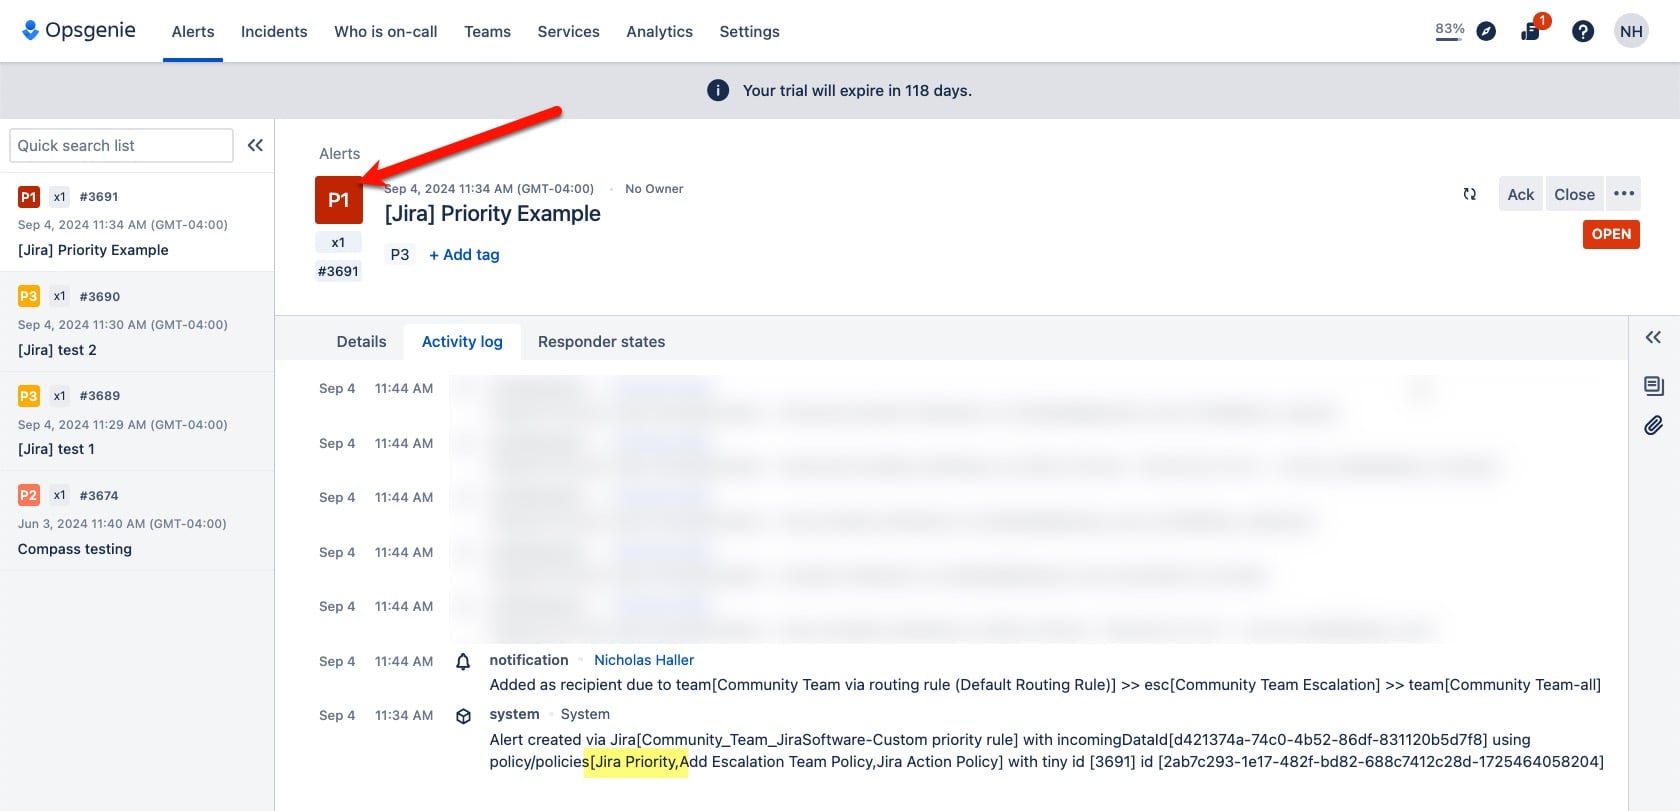This screenshot has width=1680, height=811.
Task: Open the attachments paperclip icon
Action: point(1654,425)
